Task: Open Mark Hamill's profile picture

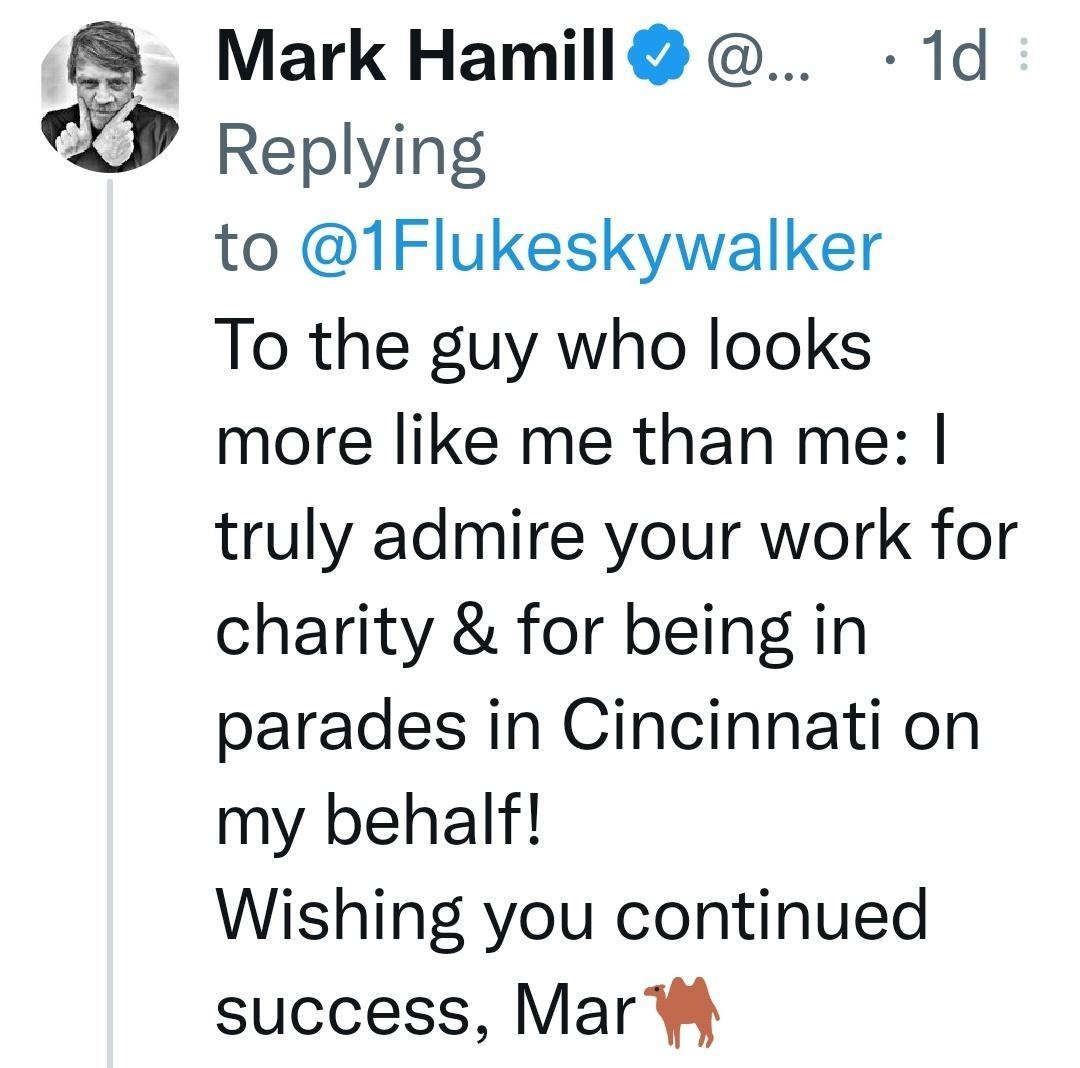Action: pyautogui.click(x=109, y=97)
